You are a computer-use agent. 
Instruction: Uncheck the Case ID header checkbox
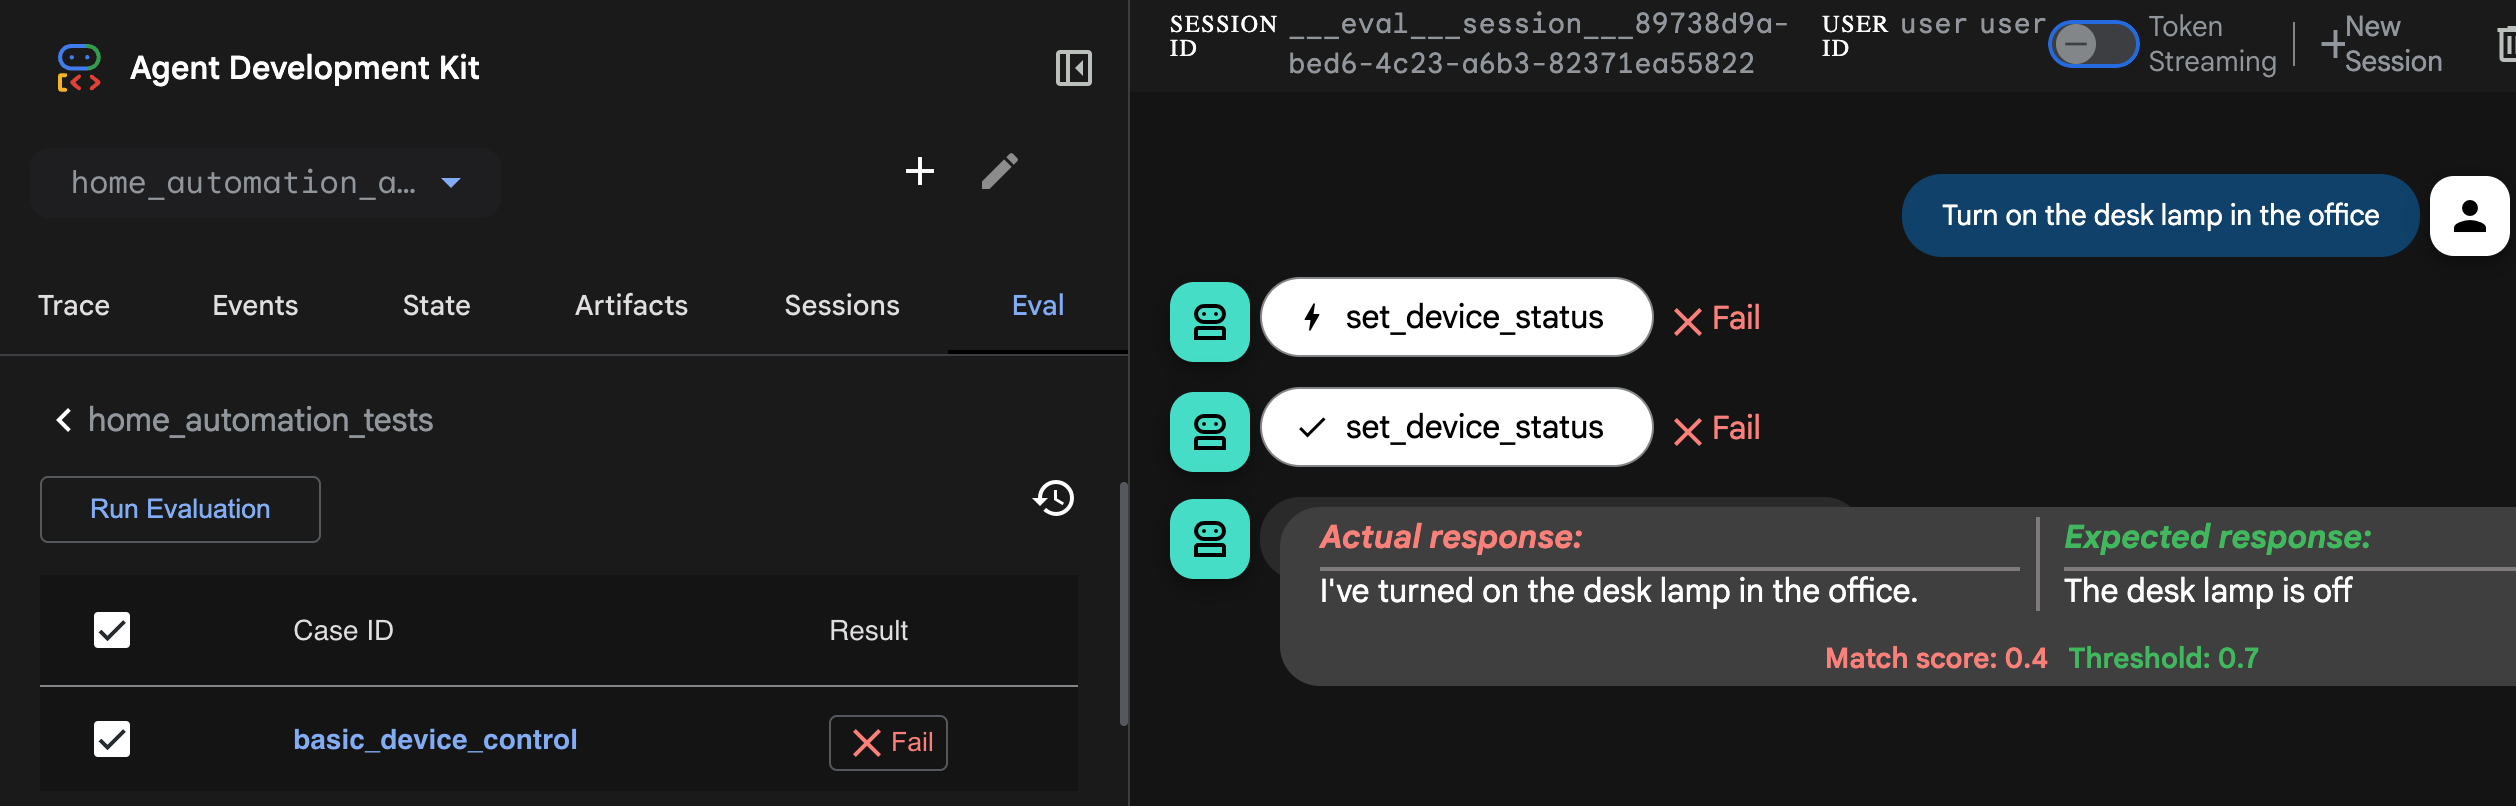[112, 630]
